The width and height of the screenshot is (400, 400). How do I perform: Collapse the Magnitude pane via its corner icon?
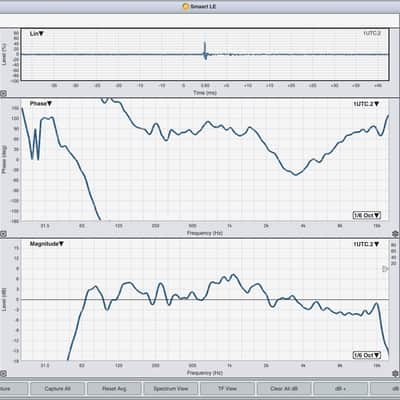(x=3, y=374)
